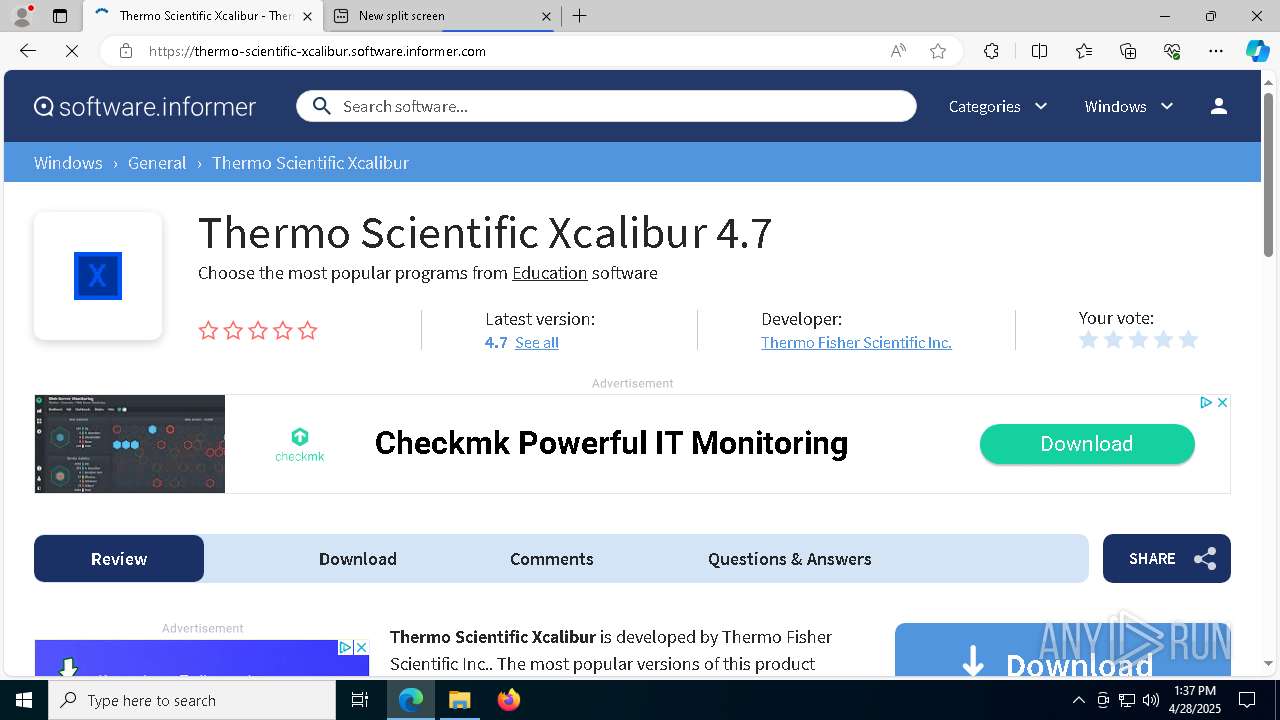Rate five stars in Your vote

click(1188, 340)
